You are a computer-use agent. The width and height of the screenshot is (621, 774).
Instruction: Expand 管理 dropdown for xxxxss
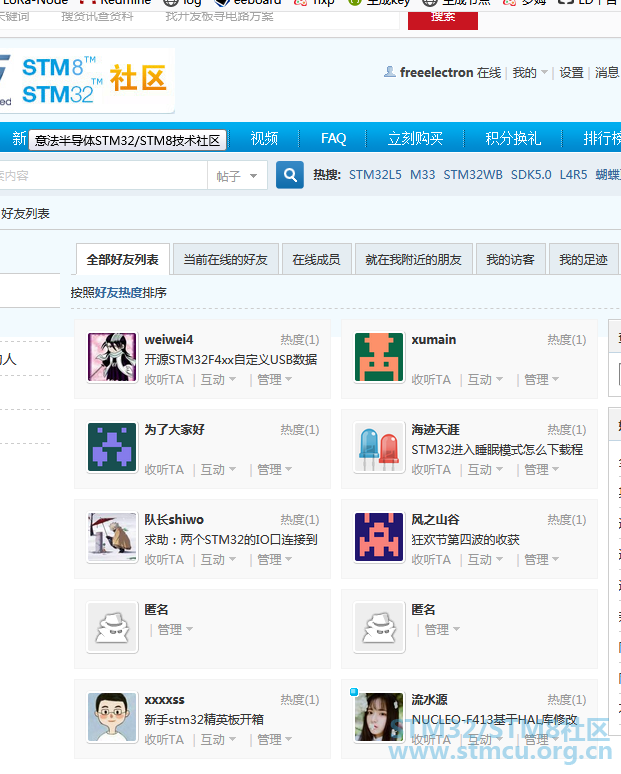[274, 740]
